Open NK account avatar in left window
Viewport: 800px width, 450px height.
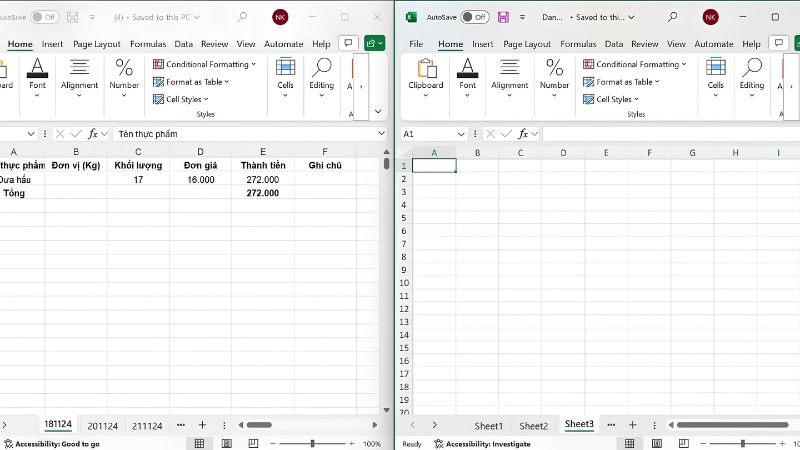280,17
